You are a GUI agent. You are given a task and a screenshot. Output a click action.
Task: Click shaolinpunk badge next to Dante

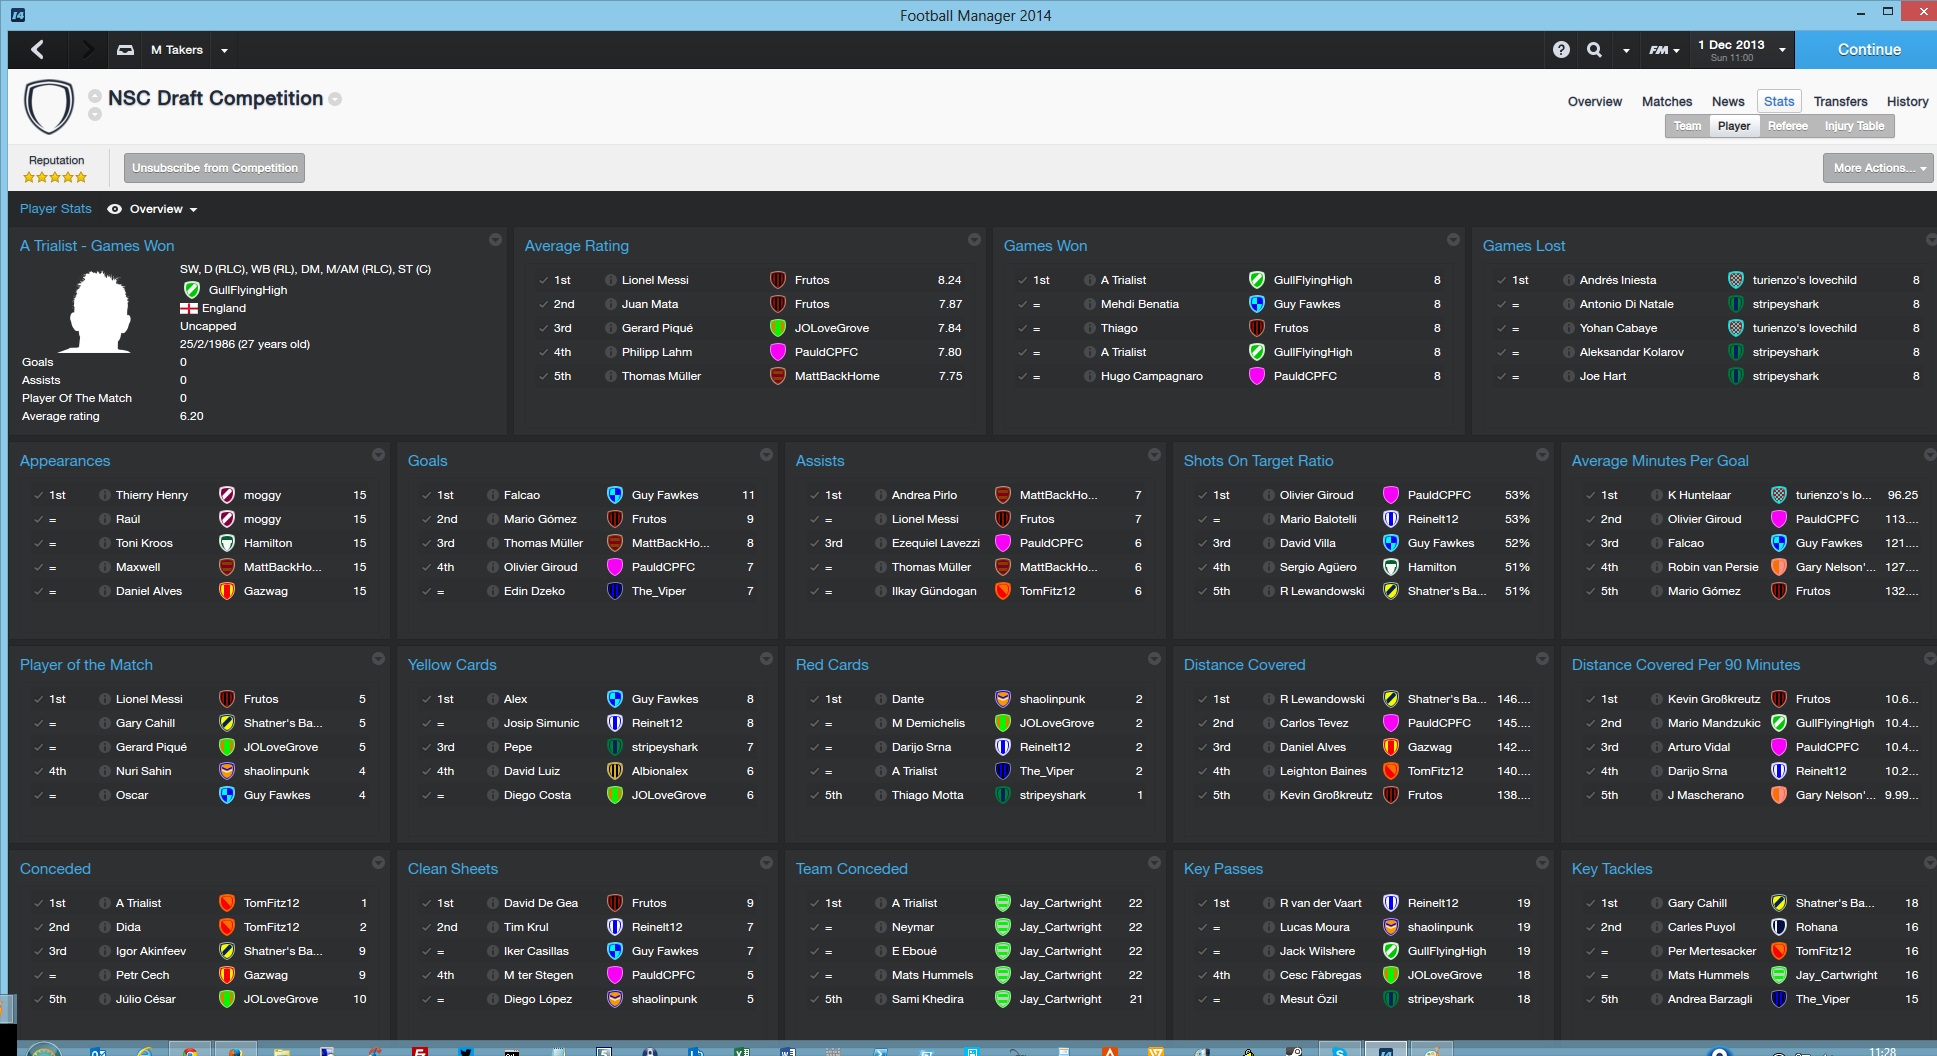[x=1002, y=699]
